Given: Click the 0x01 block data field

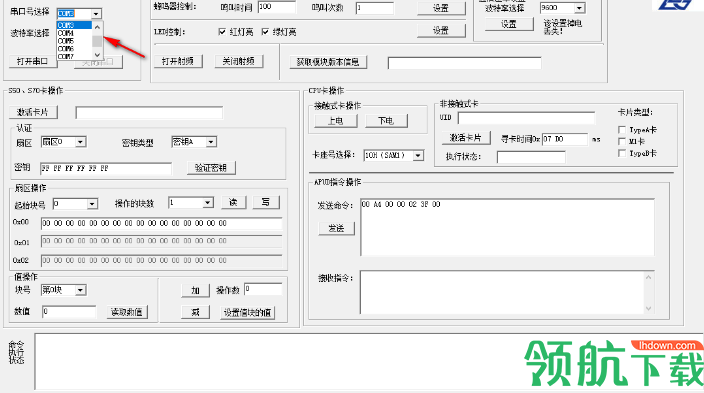Looking at the screenshot, I should 161,242.
